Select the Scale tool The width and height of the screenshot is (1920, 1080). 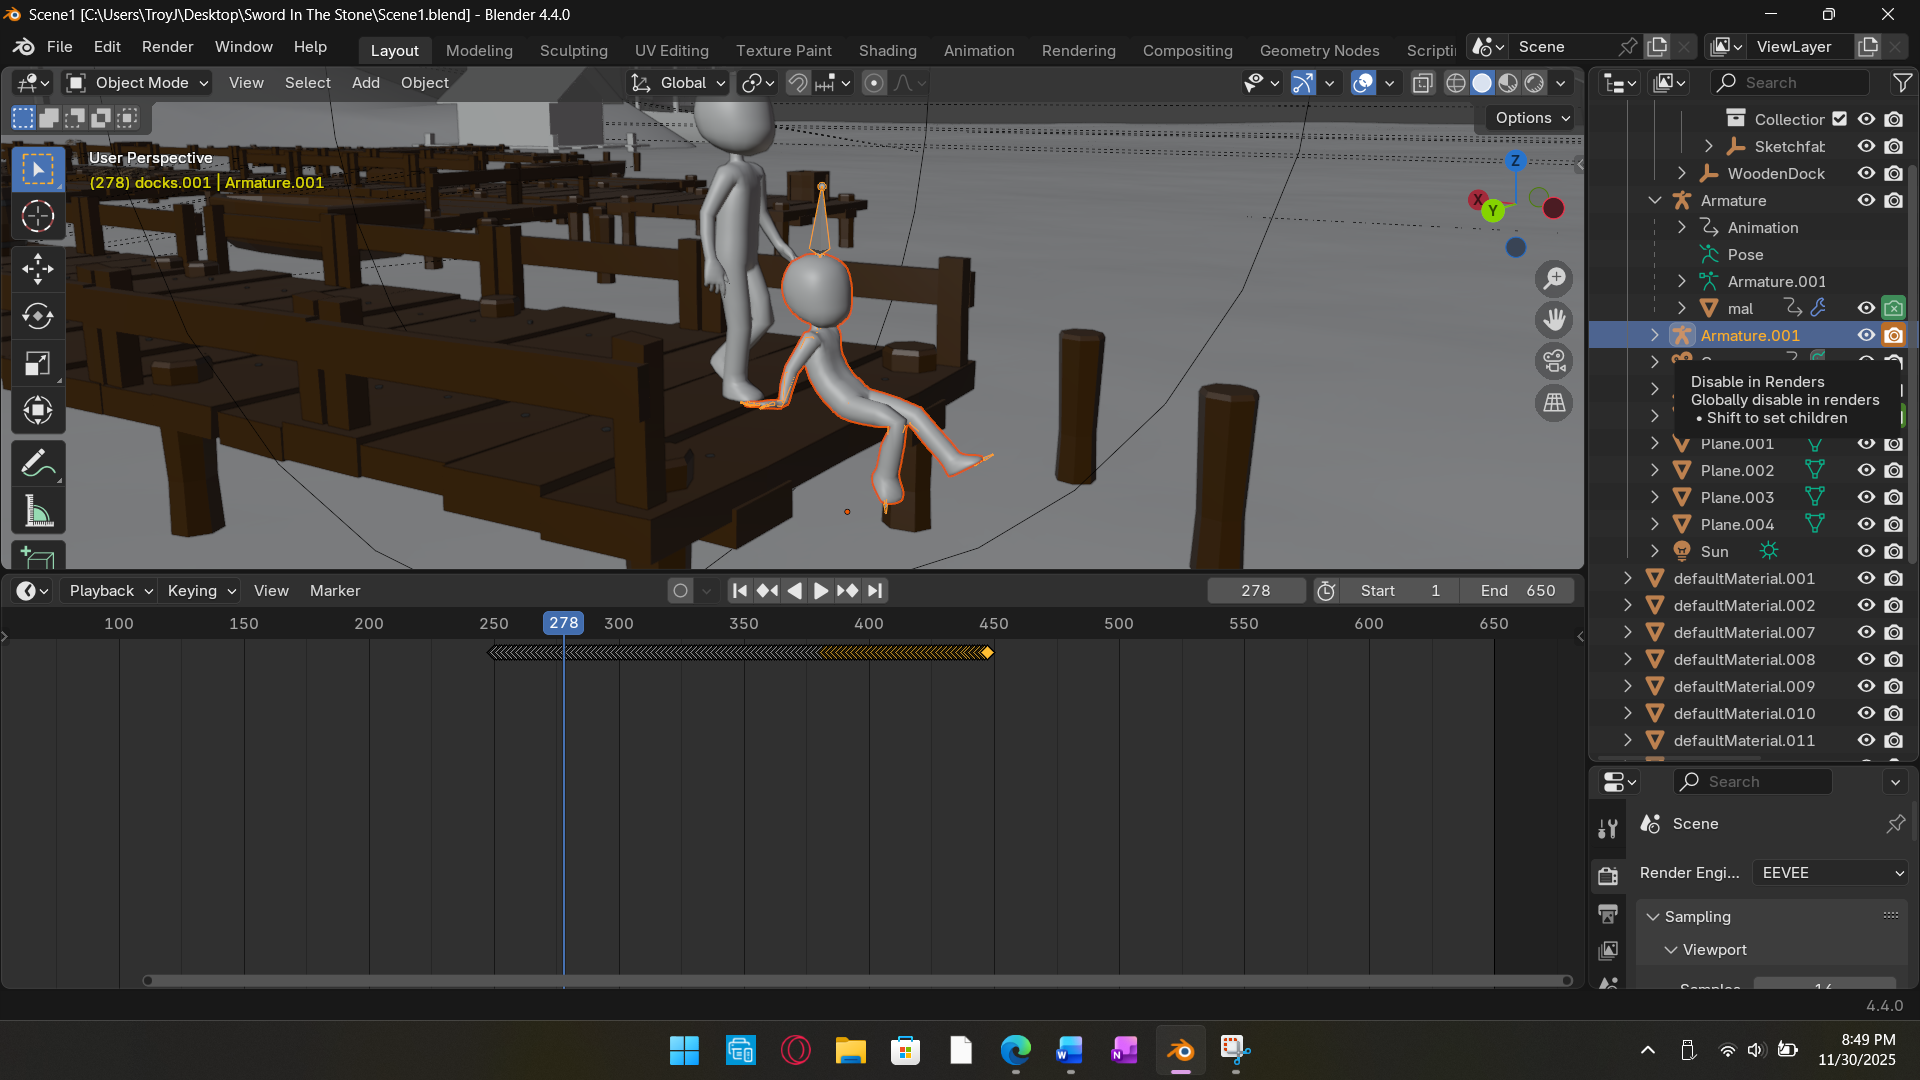[x=38, y=364]
